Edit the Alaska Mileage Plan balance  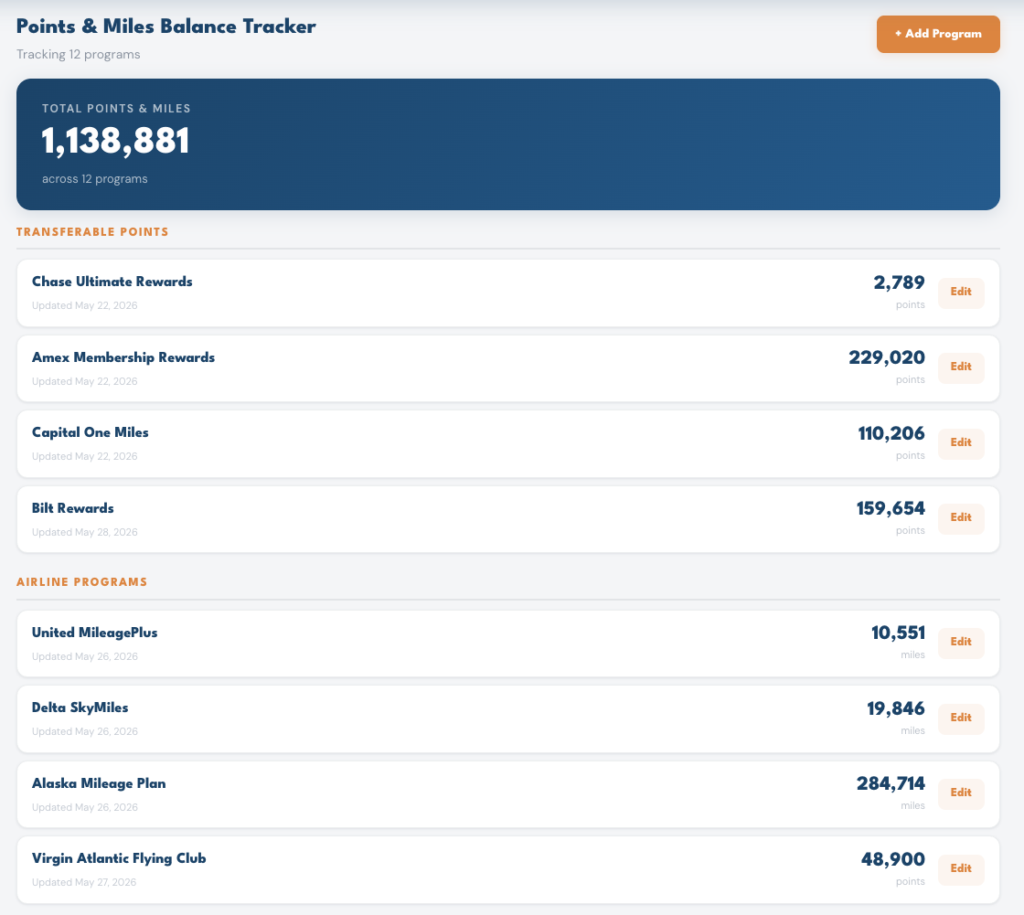[961, 793]
